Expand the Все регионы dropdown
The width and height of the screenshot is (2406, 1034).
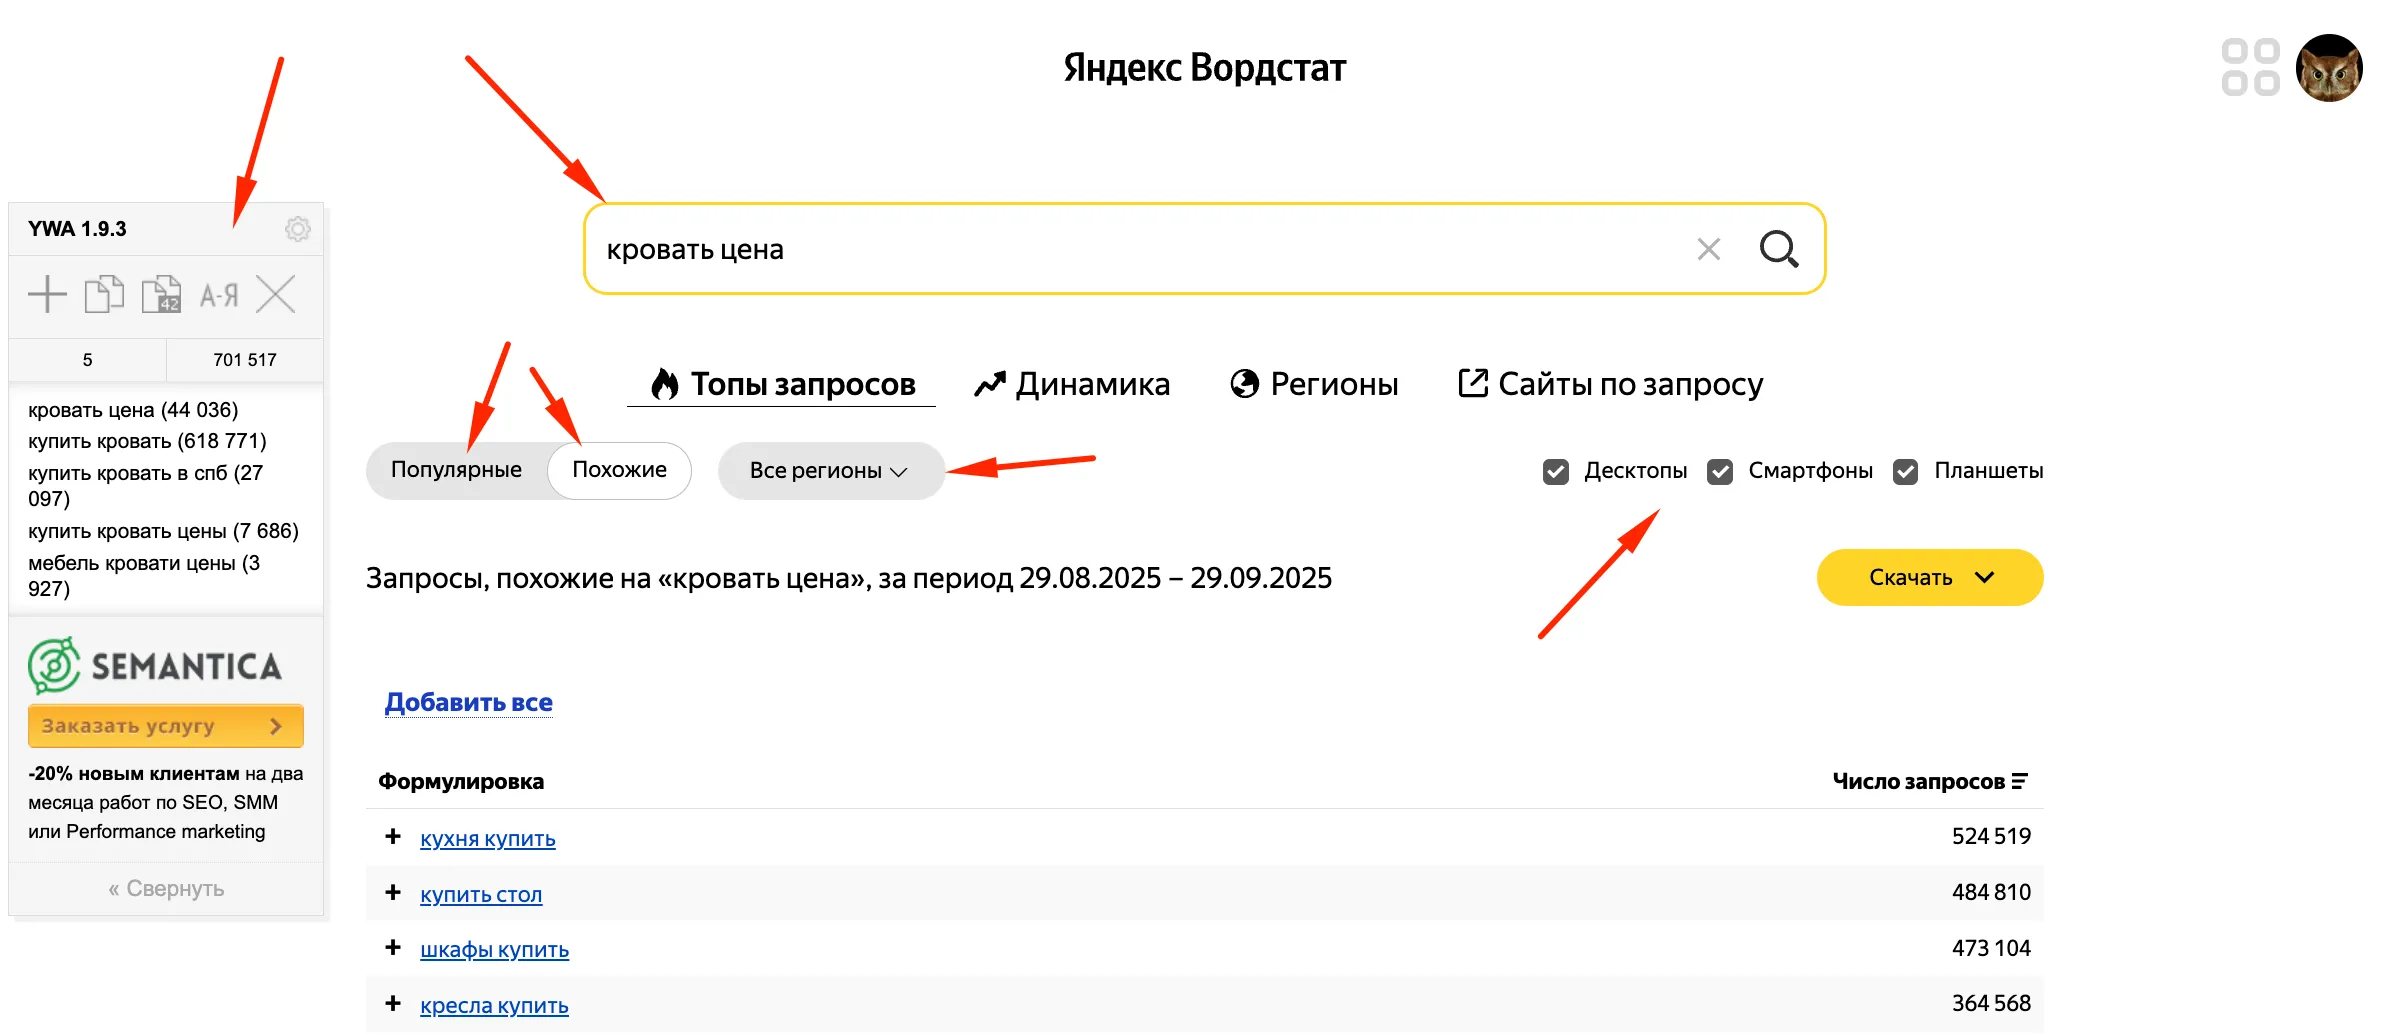pyautogui.click(x=830, y=471)
